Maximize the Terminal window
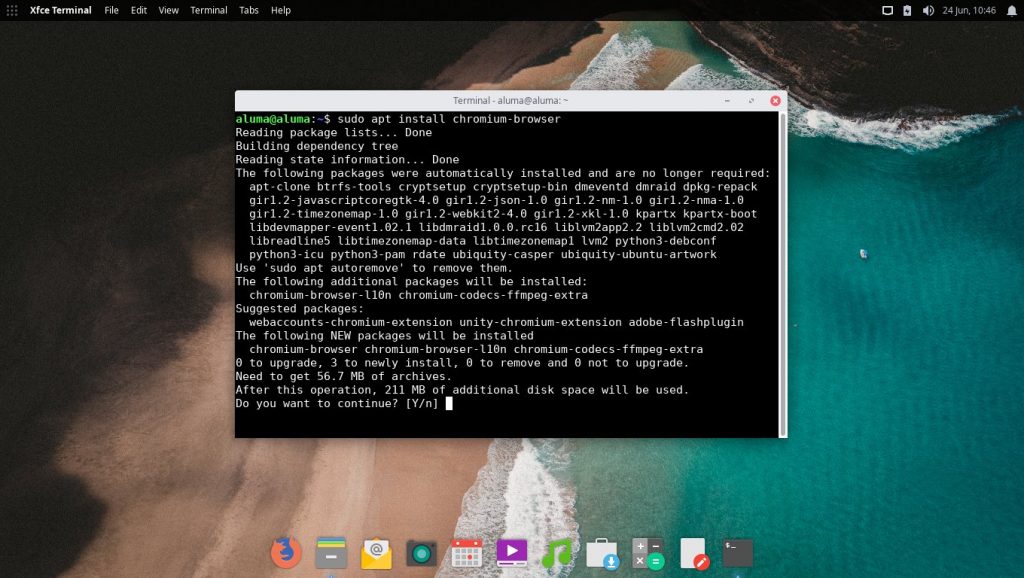This screenshot has height=578, width=1024. click(x=751, y=101)
